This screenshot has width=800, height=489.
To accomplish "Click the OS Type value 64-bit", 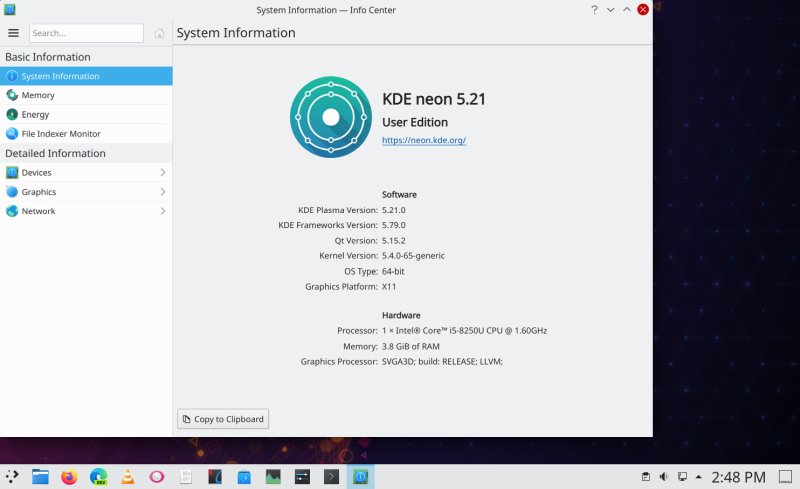I will [x=393, y=272].
